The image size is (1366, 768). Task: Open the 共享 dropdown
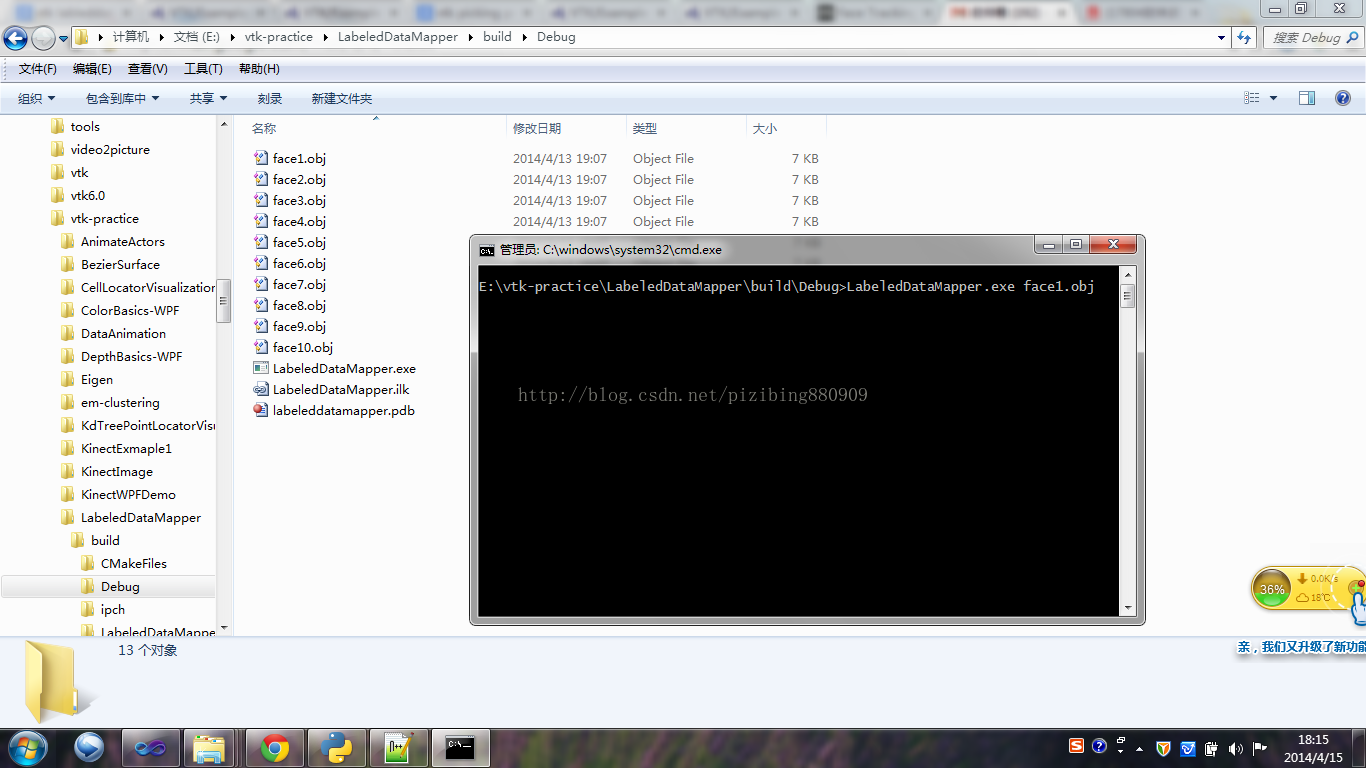click(209, 98)
